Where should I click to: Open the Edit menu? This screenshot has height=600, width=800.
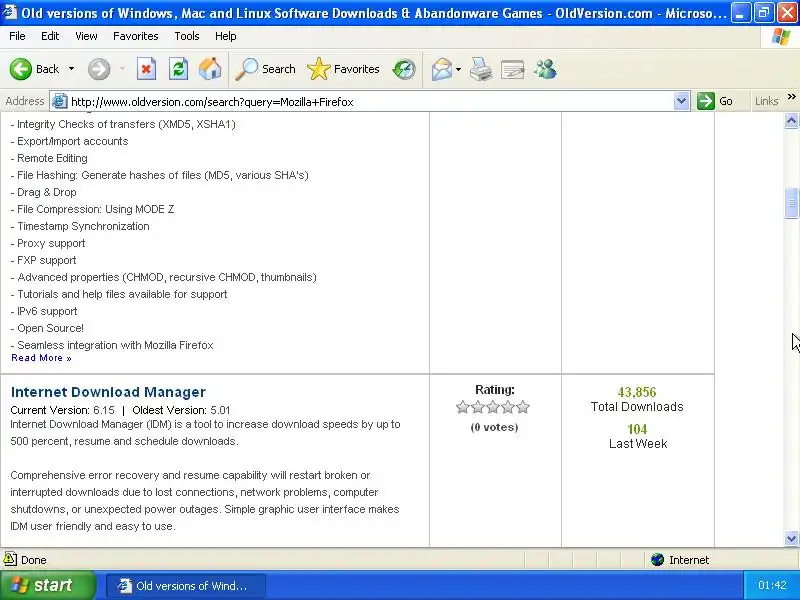pyautogui.click(x=50, y=36)
